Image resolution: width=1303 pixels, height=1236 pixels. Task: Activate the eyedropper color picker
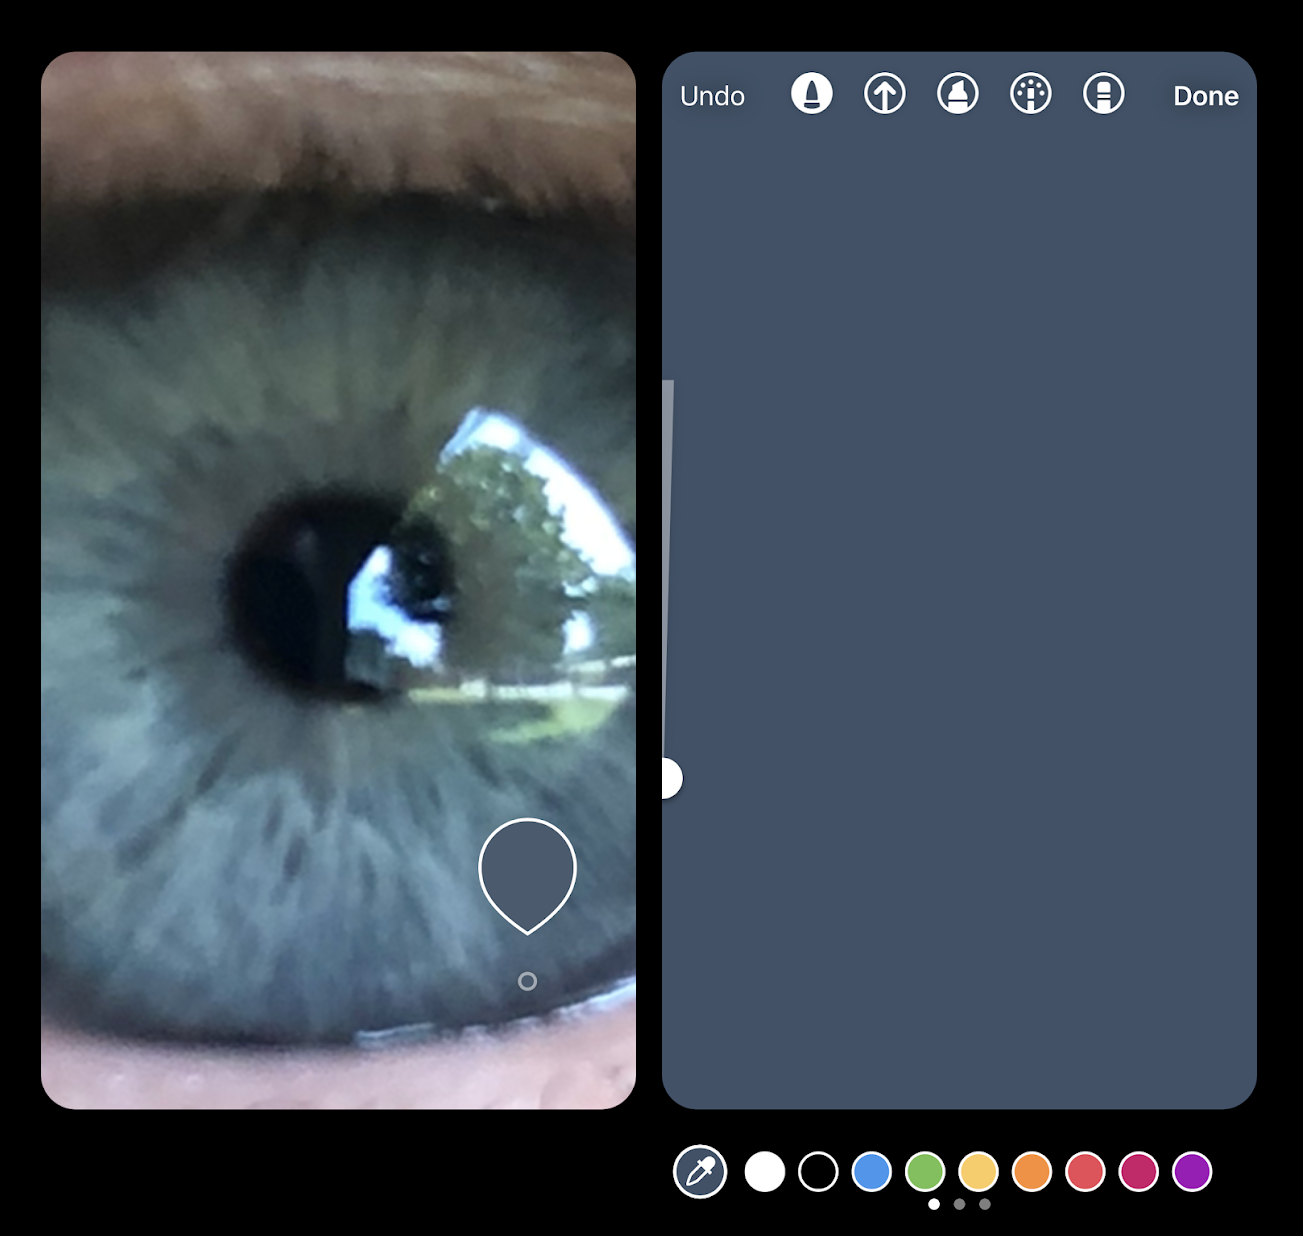(x=700, y=1171)
